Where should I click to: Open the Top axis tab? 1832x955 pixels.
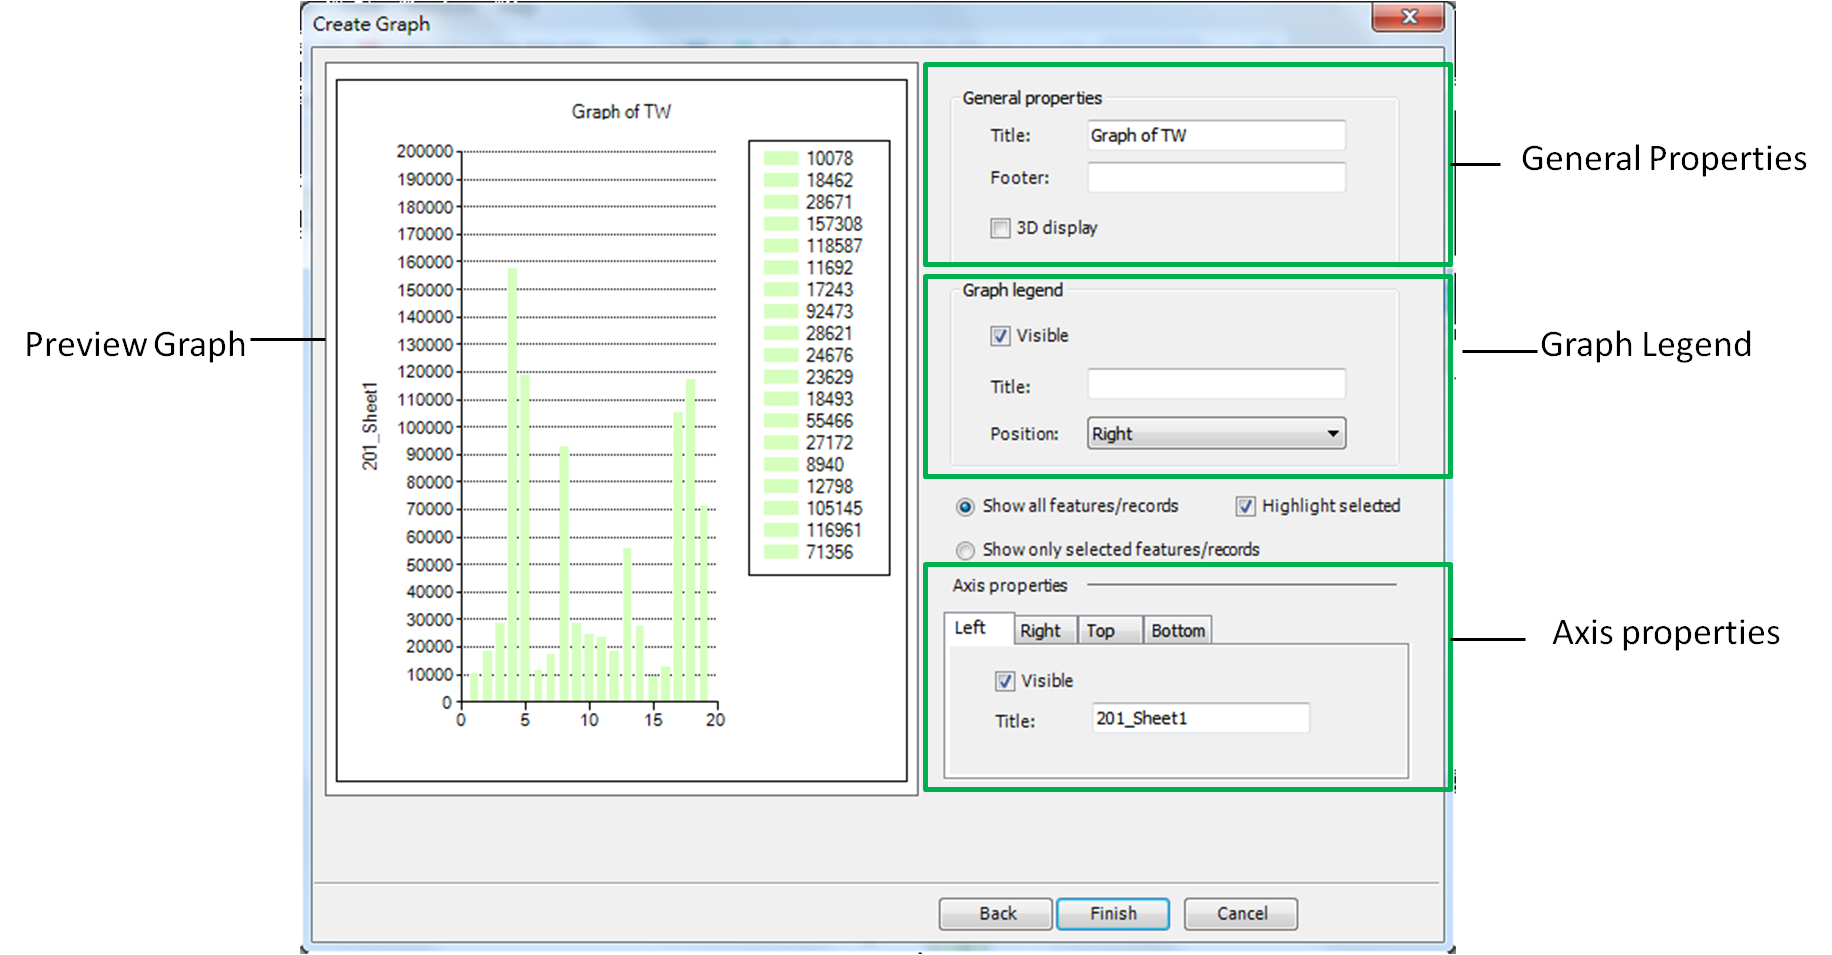[x=1100, y=631]
